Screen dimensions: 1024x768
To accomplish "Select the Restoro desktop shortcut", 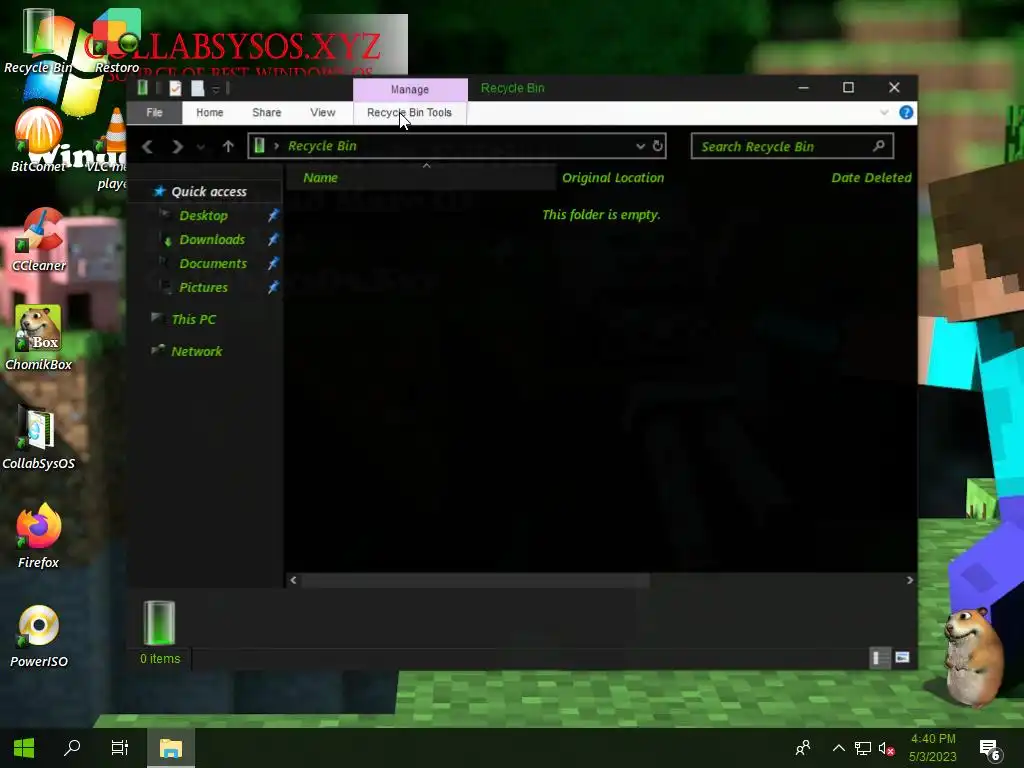I will coord(117,42).
